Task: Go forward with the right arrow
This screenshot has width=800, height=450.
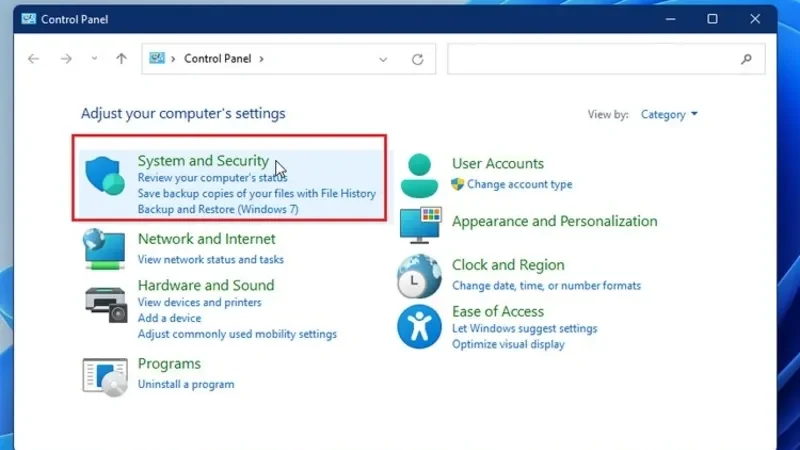Action: (66, 59)
